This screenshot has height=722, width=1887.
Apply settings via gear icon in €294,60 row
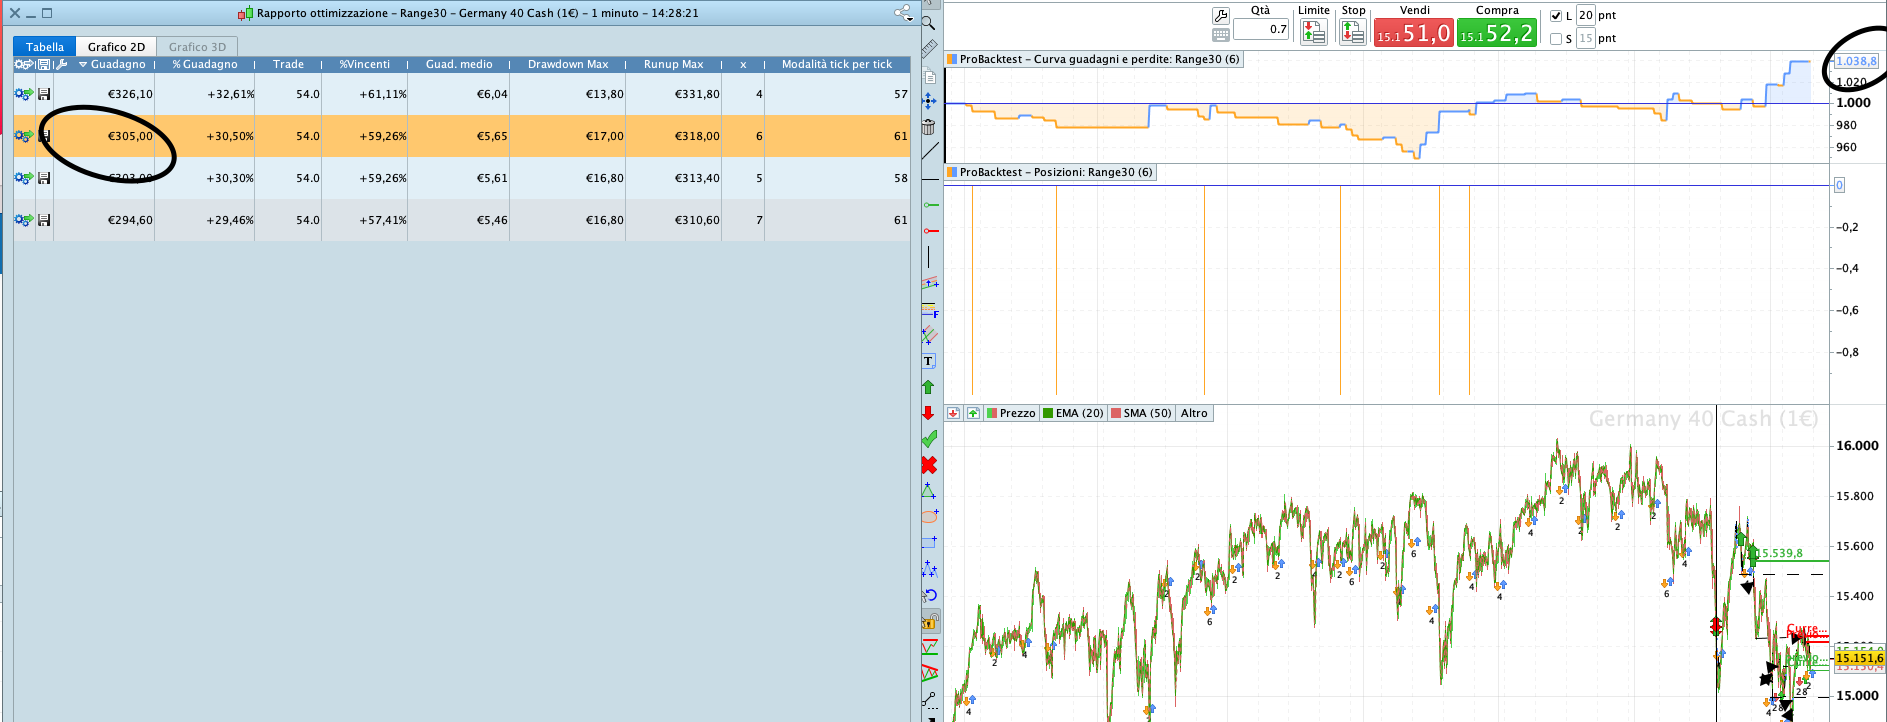(23, 220)
